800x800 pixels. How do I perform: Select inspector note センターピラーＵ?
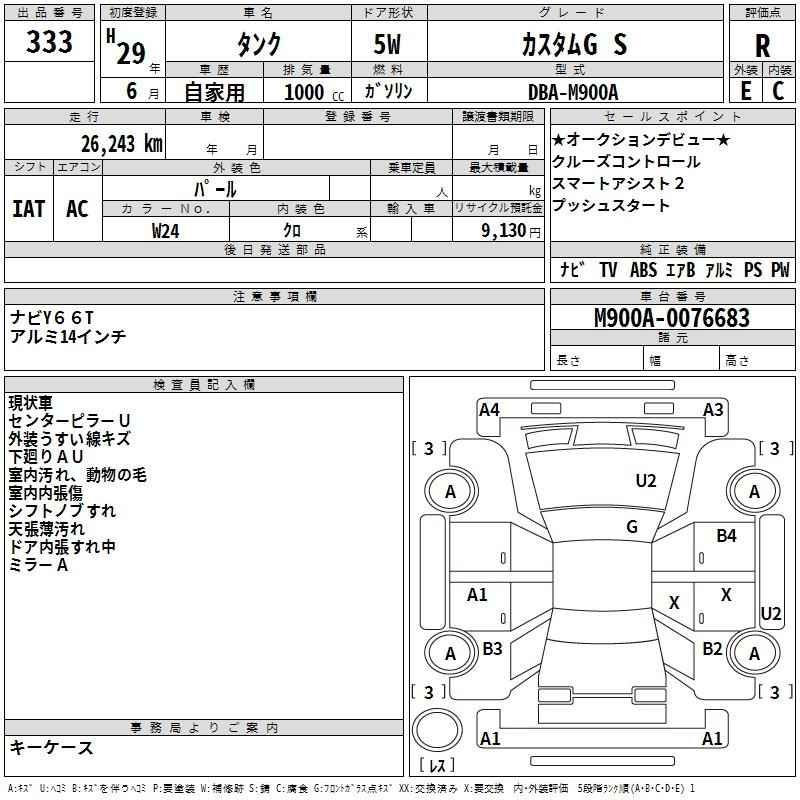69,421
